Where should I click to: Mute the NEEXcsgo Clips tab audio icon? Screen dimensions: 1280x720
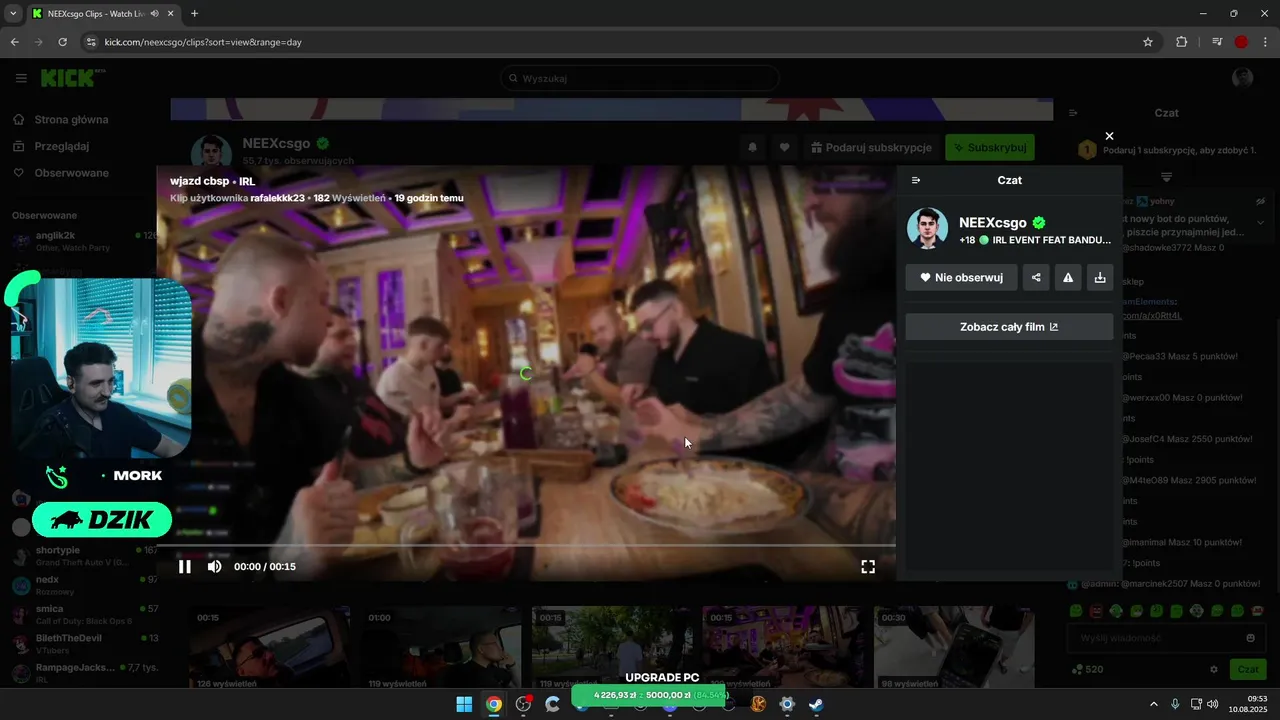pyautogui.click(x=154, y=14)
